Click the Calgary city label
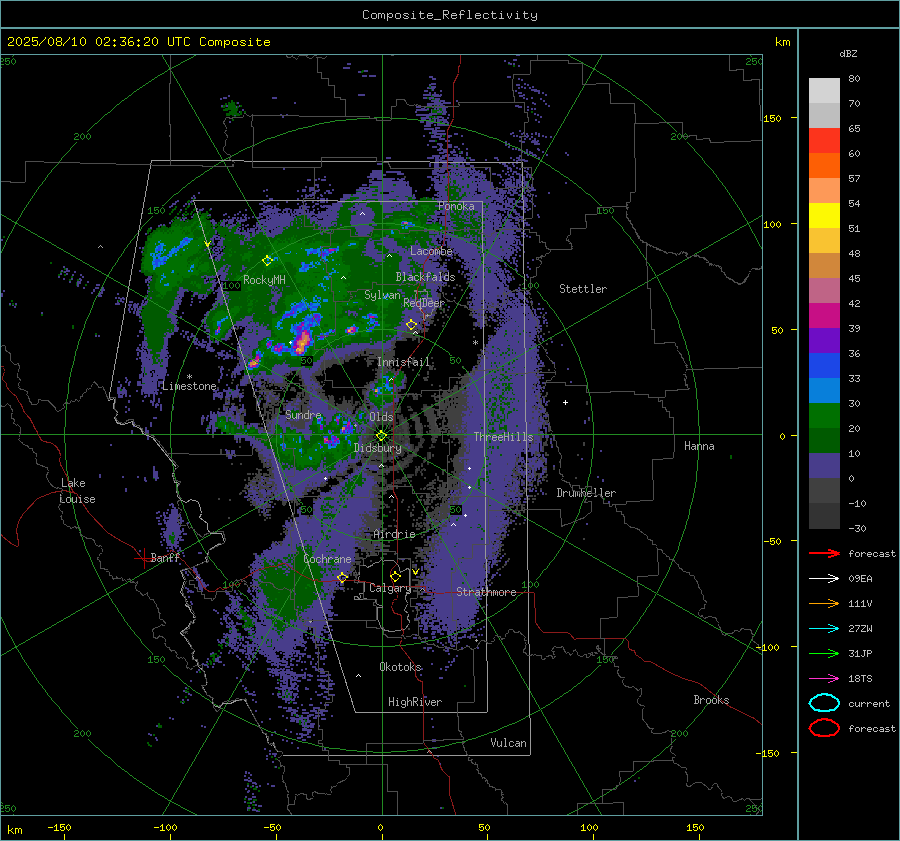 [x=390, y=588]
